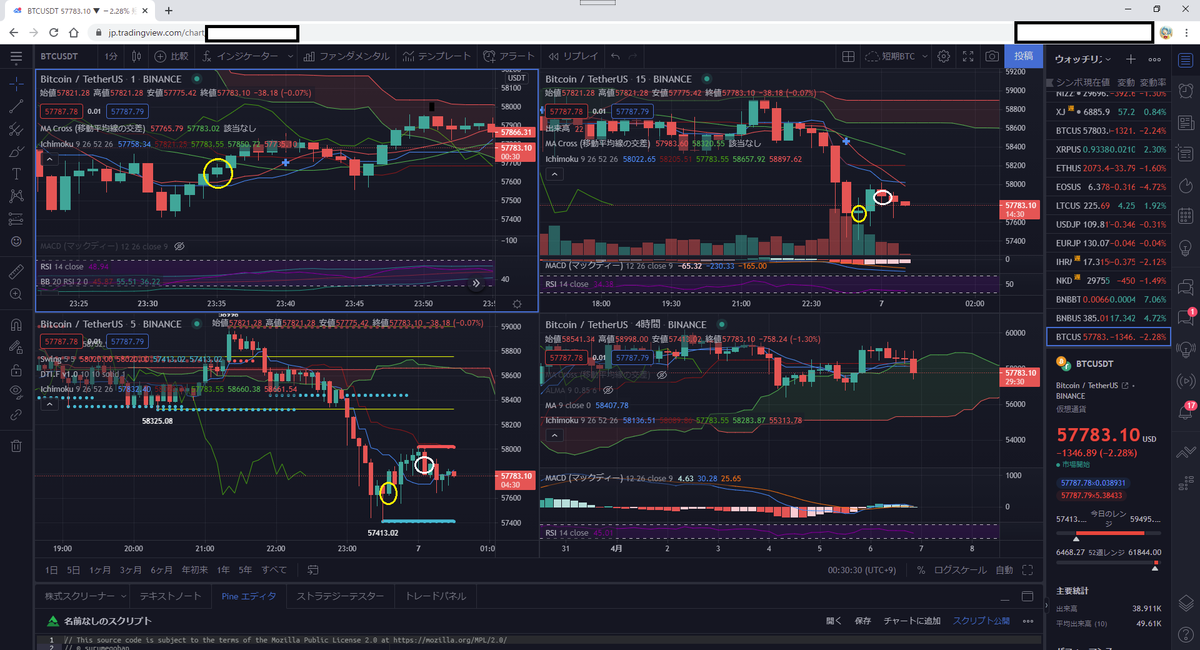Toggle hide all drawings eye icon
The width and height of the screenshot is (1200, 650).
tap(16, 392)
